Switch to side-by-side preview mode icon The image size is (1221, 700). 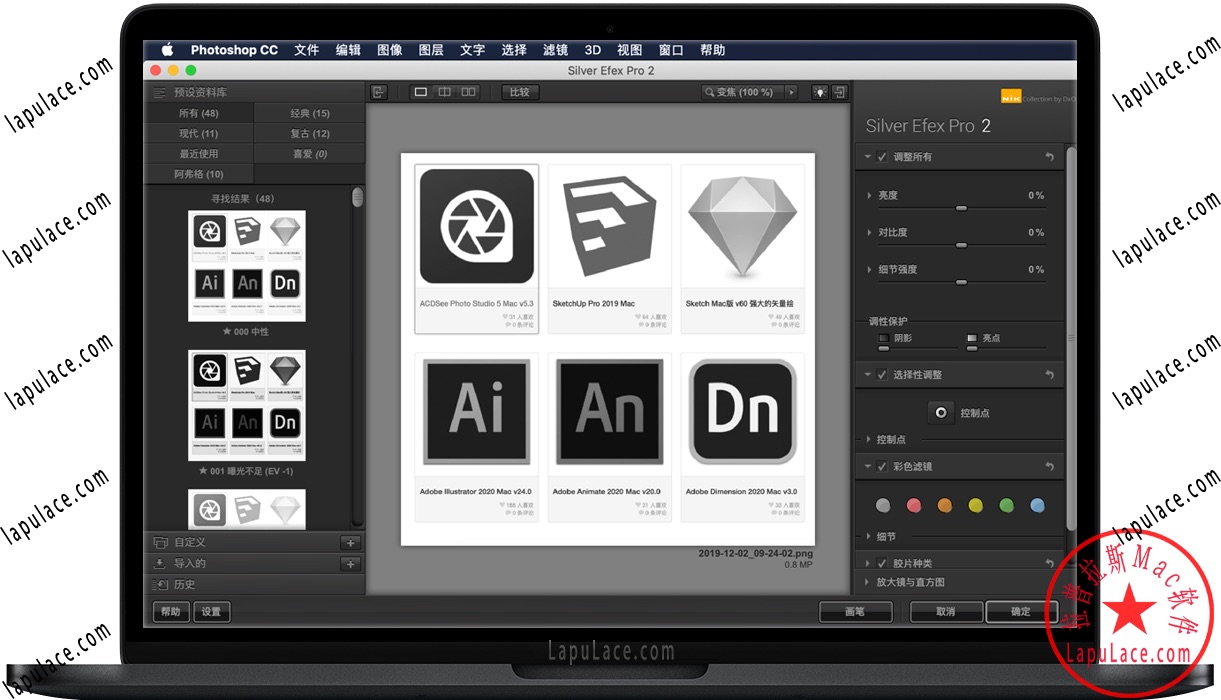click(468, 90)
